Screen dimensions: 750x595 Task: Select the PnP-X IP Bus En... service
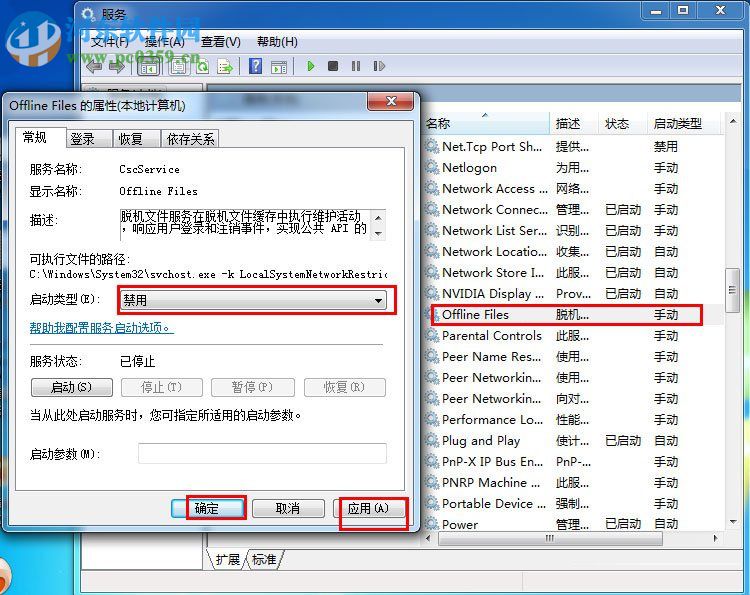click(573, 462)
